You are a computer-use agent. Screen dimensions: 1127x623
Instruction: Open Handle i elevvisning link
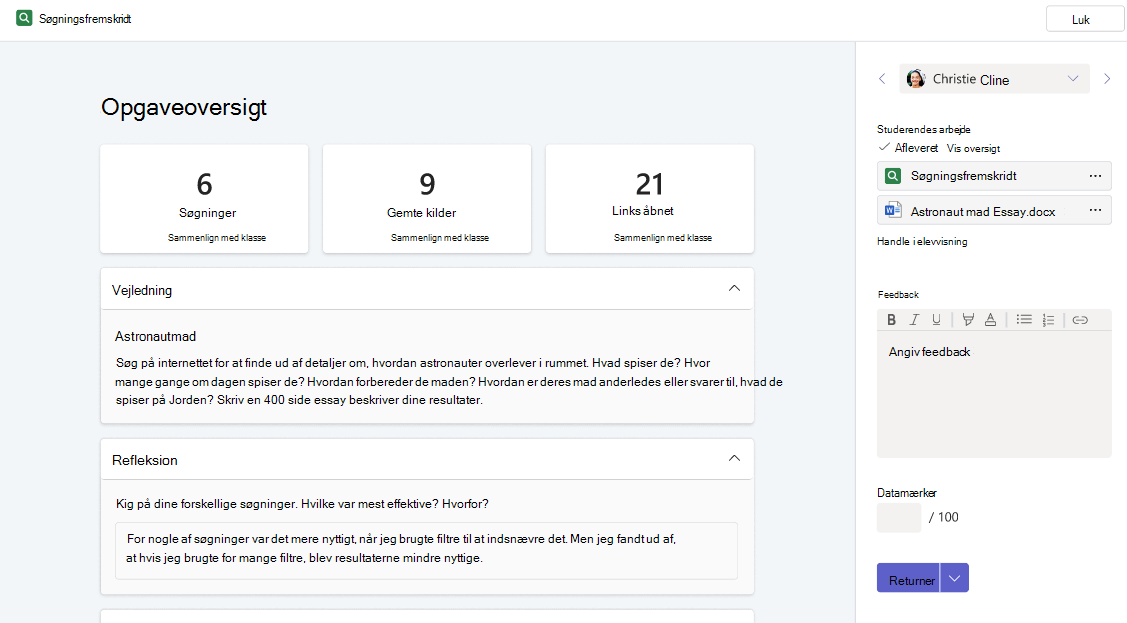[x=922, y=241]
